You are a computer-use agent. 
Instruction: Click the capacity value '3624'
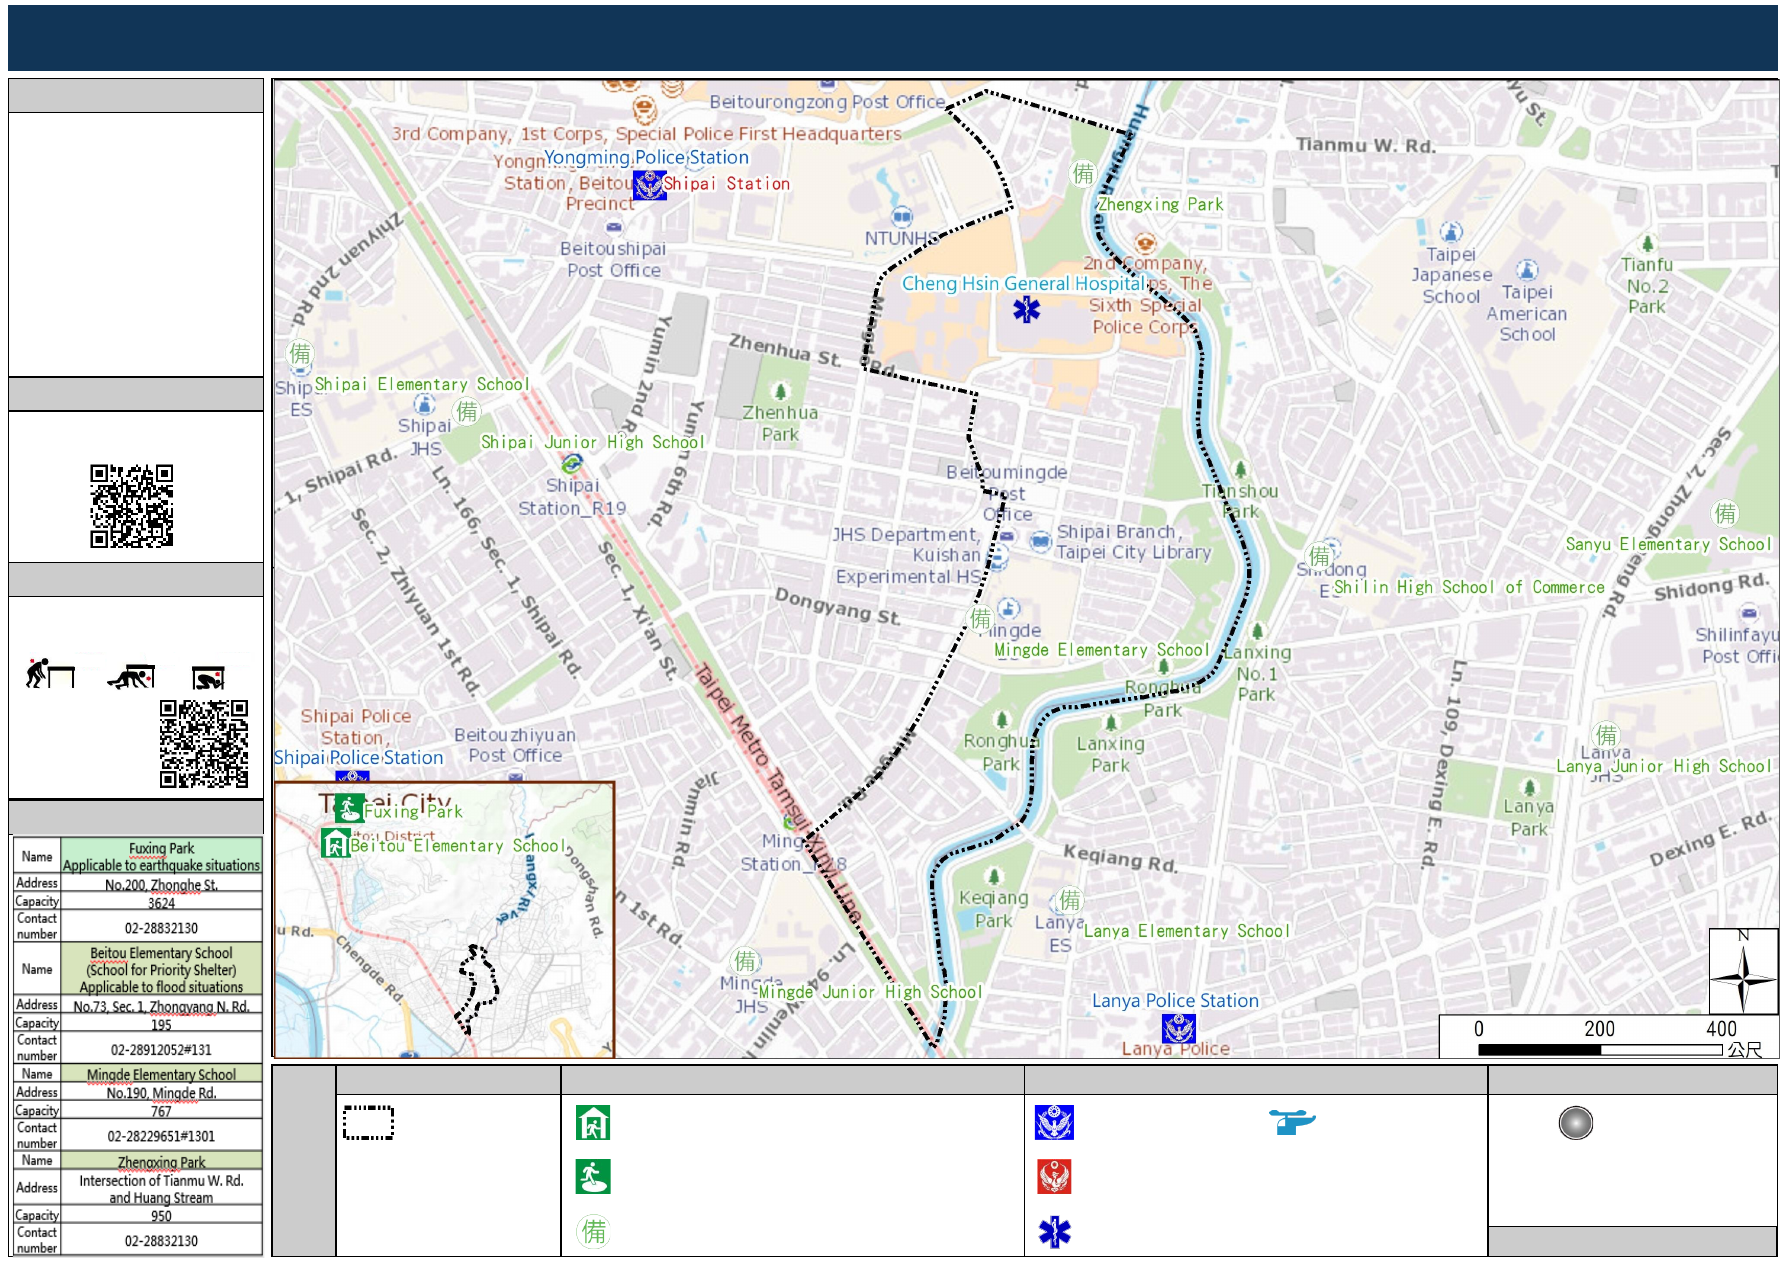[161, 902]
